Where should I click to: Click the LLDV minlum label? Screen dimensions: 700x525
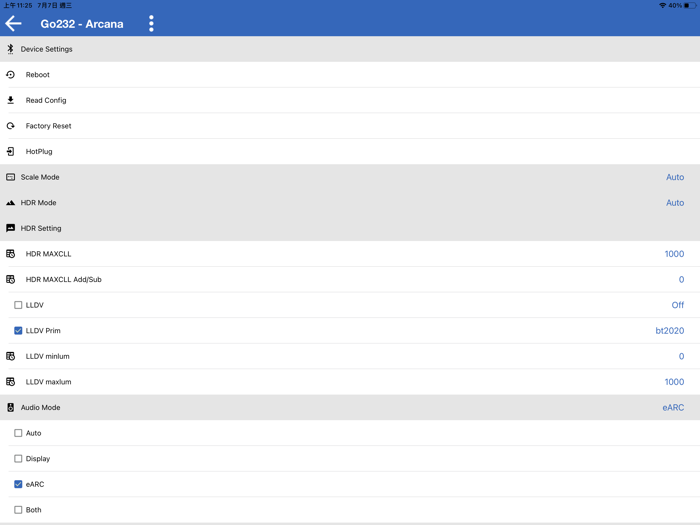[x=47, y=356]
